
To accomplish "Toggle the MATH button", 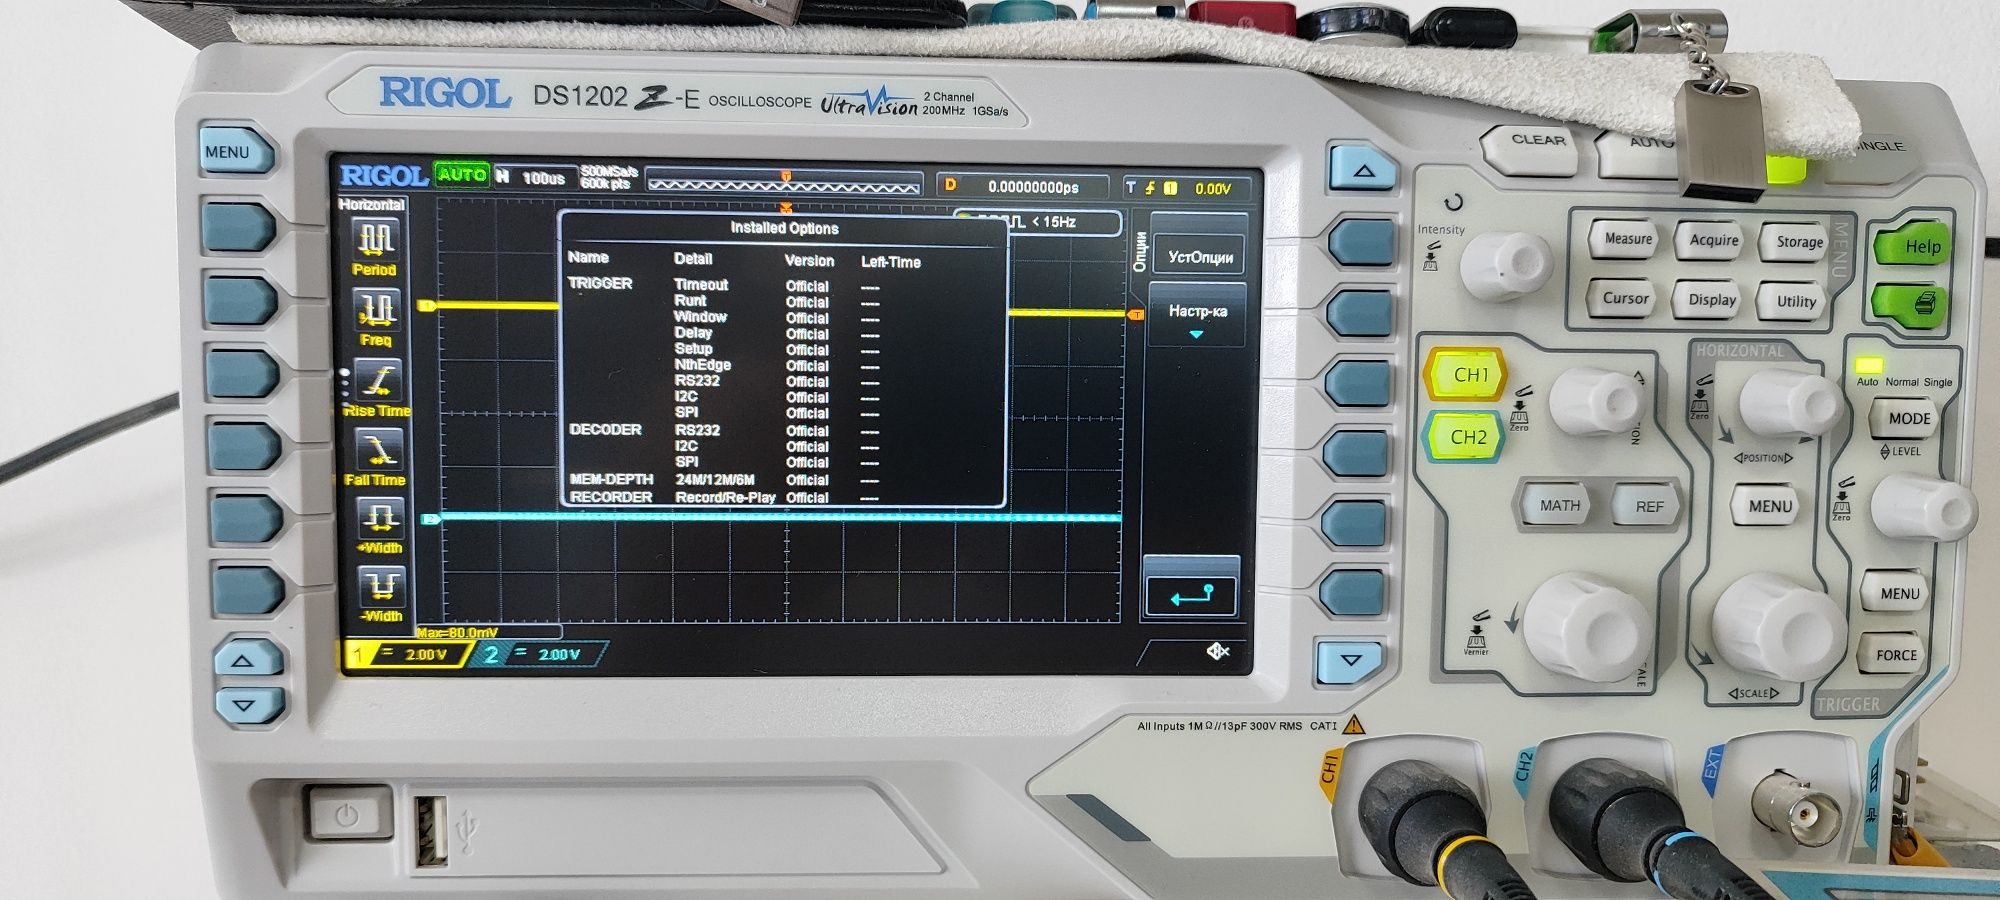I will click(x=1559, y=505).
